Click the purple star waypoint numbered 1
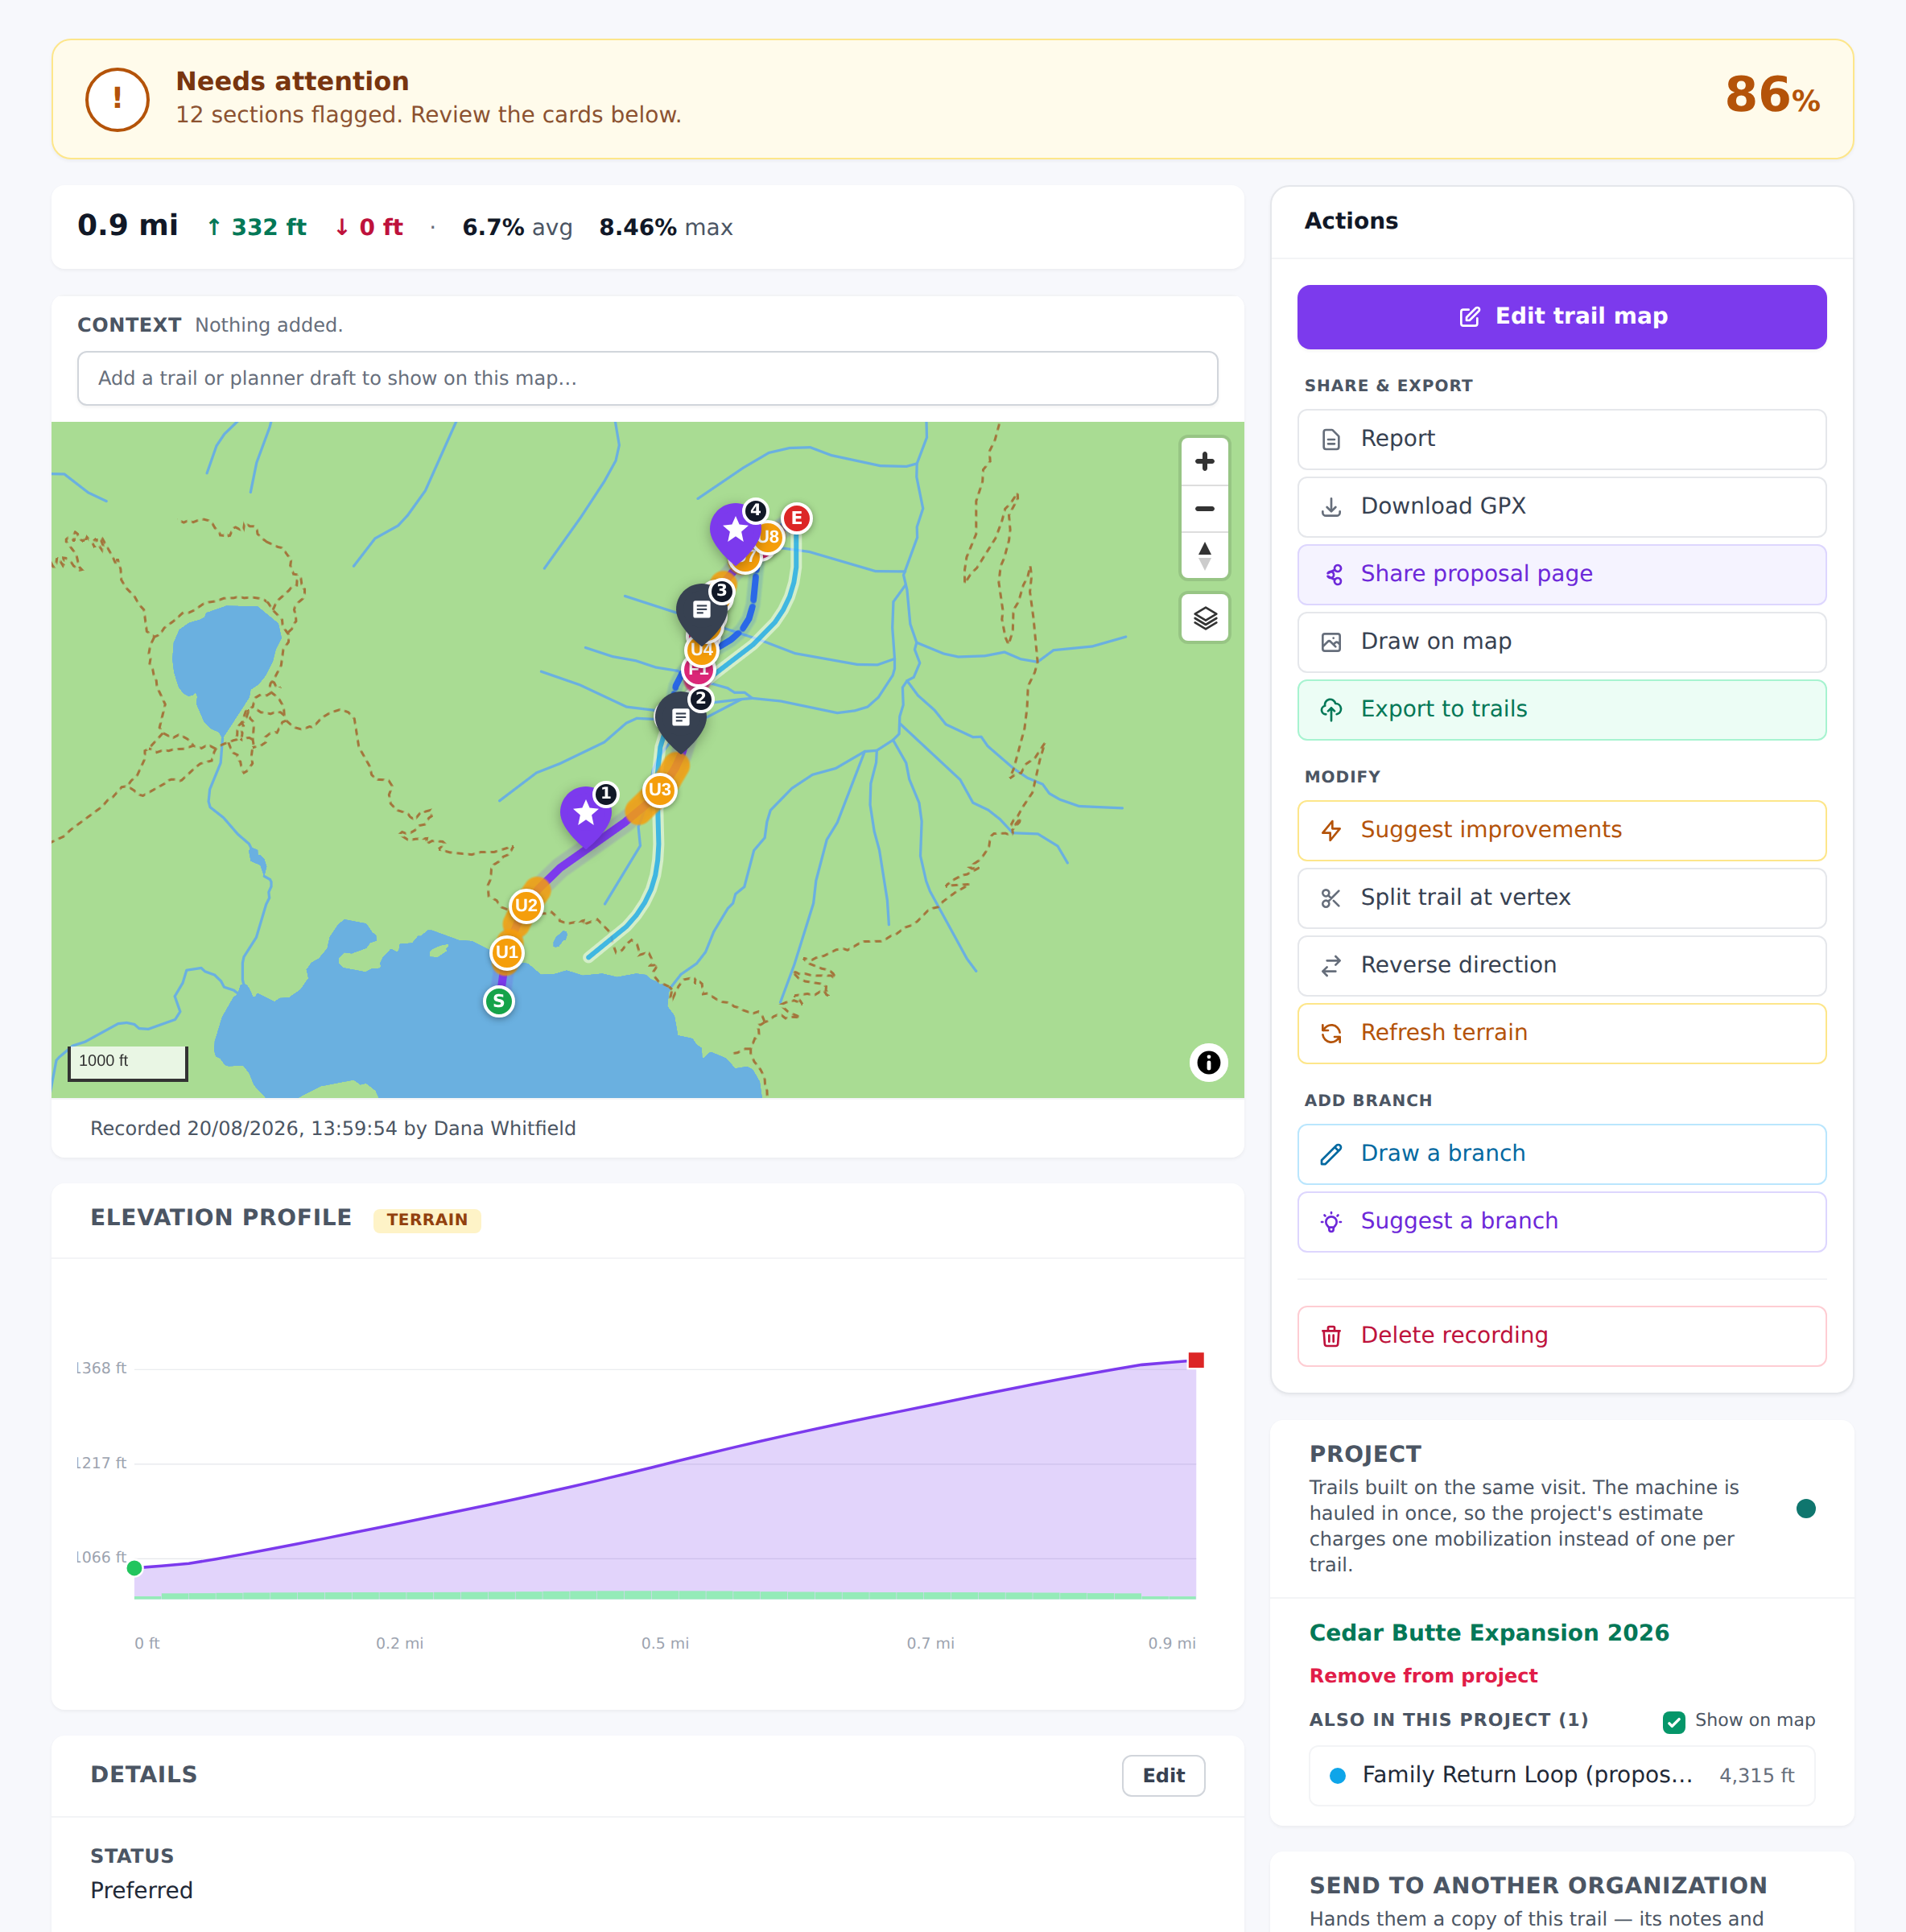The width and height of the screenshot is (1906, 1932). tap(586, 814)
